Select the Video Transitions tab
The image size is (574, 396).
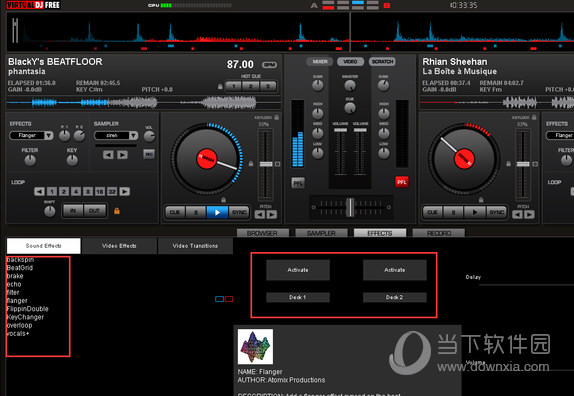[195, 246]
